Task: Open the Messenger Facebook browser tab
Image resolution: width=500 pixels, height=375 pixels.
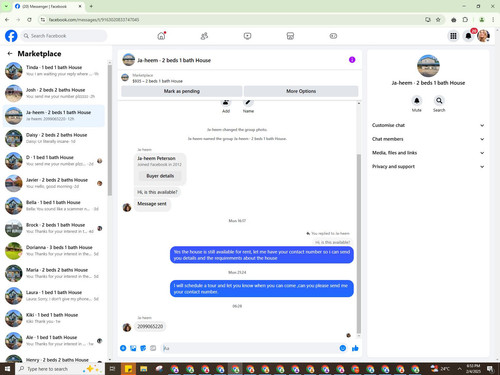Action: pyautogui.click(x=47, y=6)
